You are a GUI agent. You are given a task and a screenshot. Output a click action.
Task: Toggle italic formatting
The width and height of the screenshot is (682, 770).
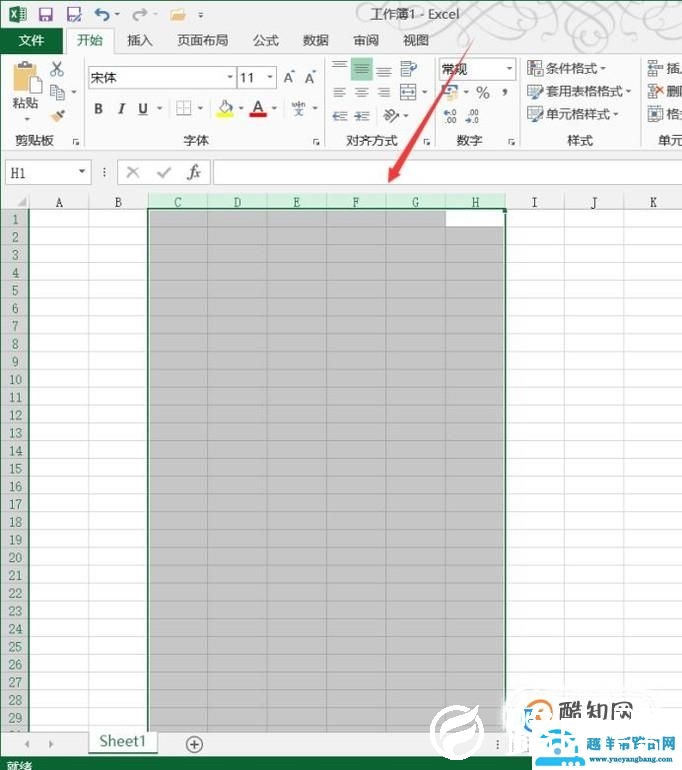tap(121, 109)
